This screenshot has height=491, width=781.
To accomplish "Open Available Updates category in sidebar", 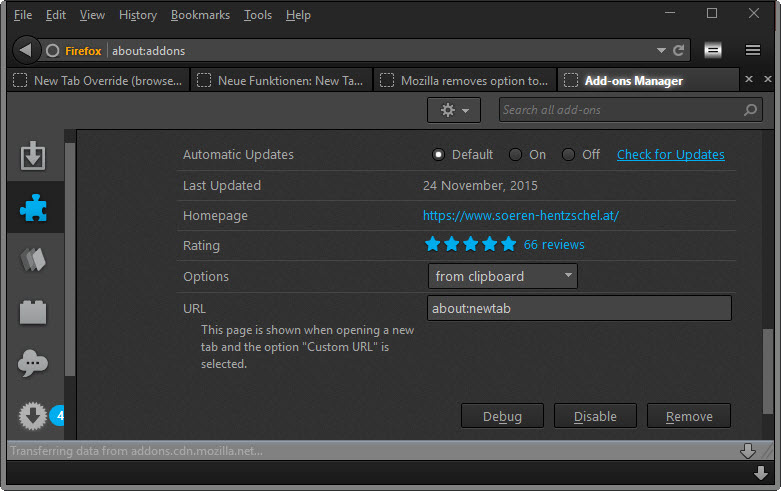I will pos(33,415).
